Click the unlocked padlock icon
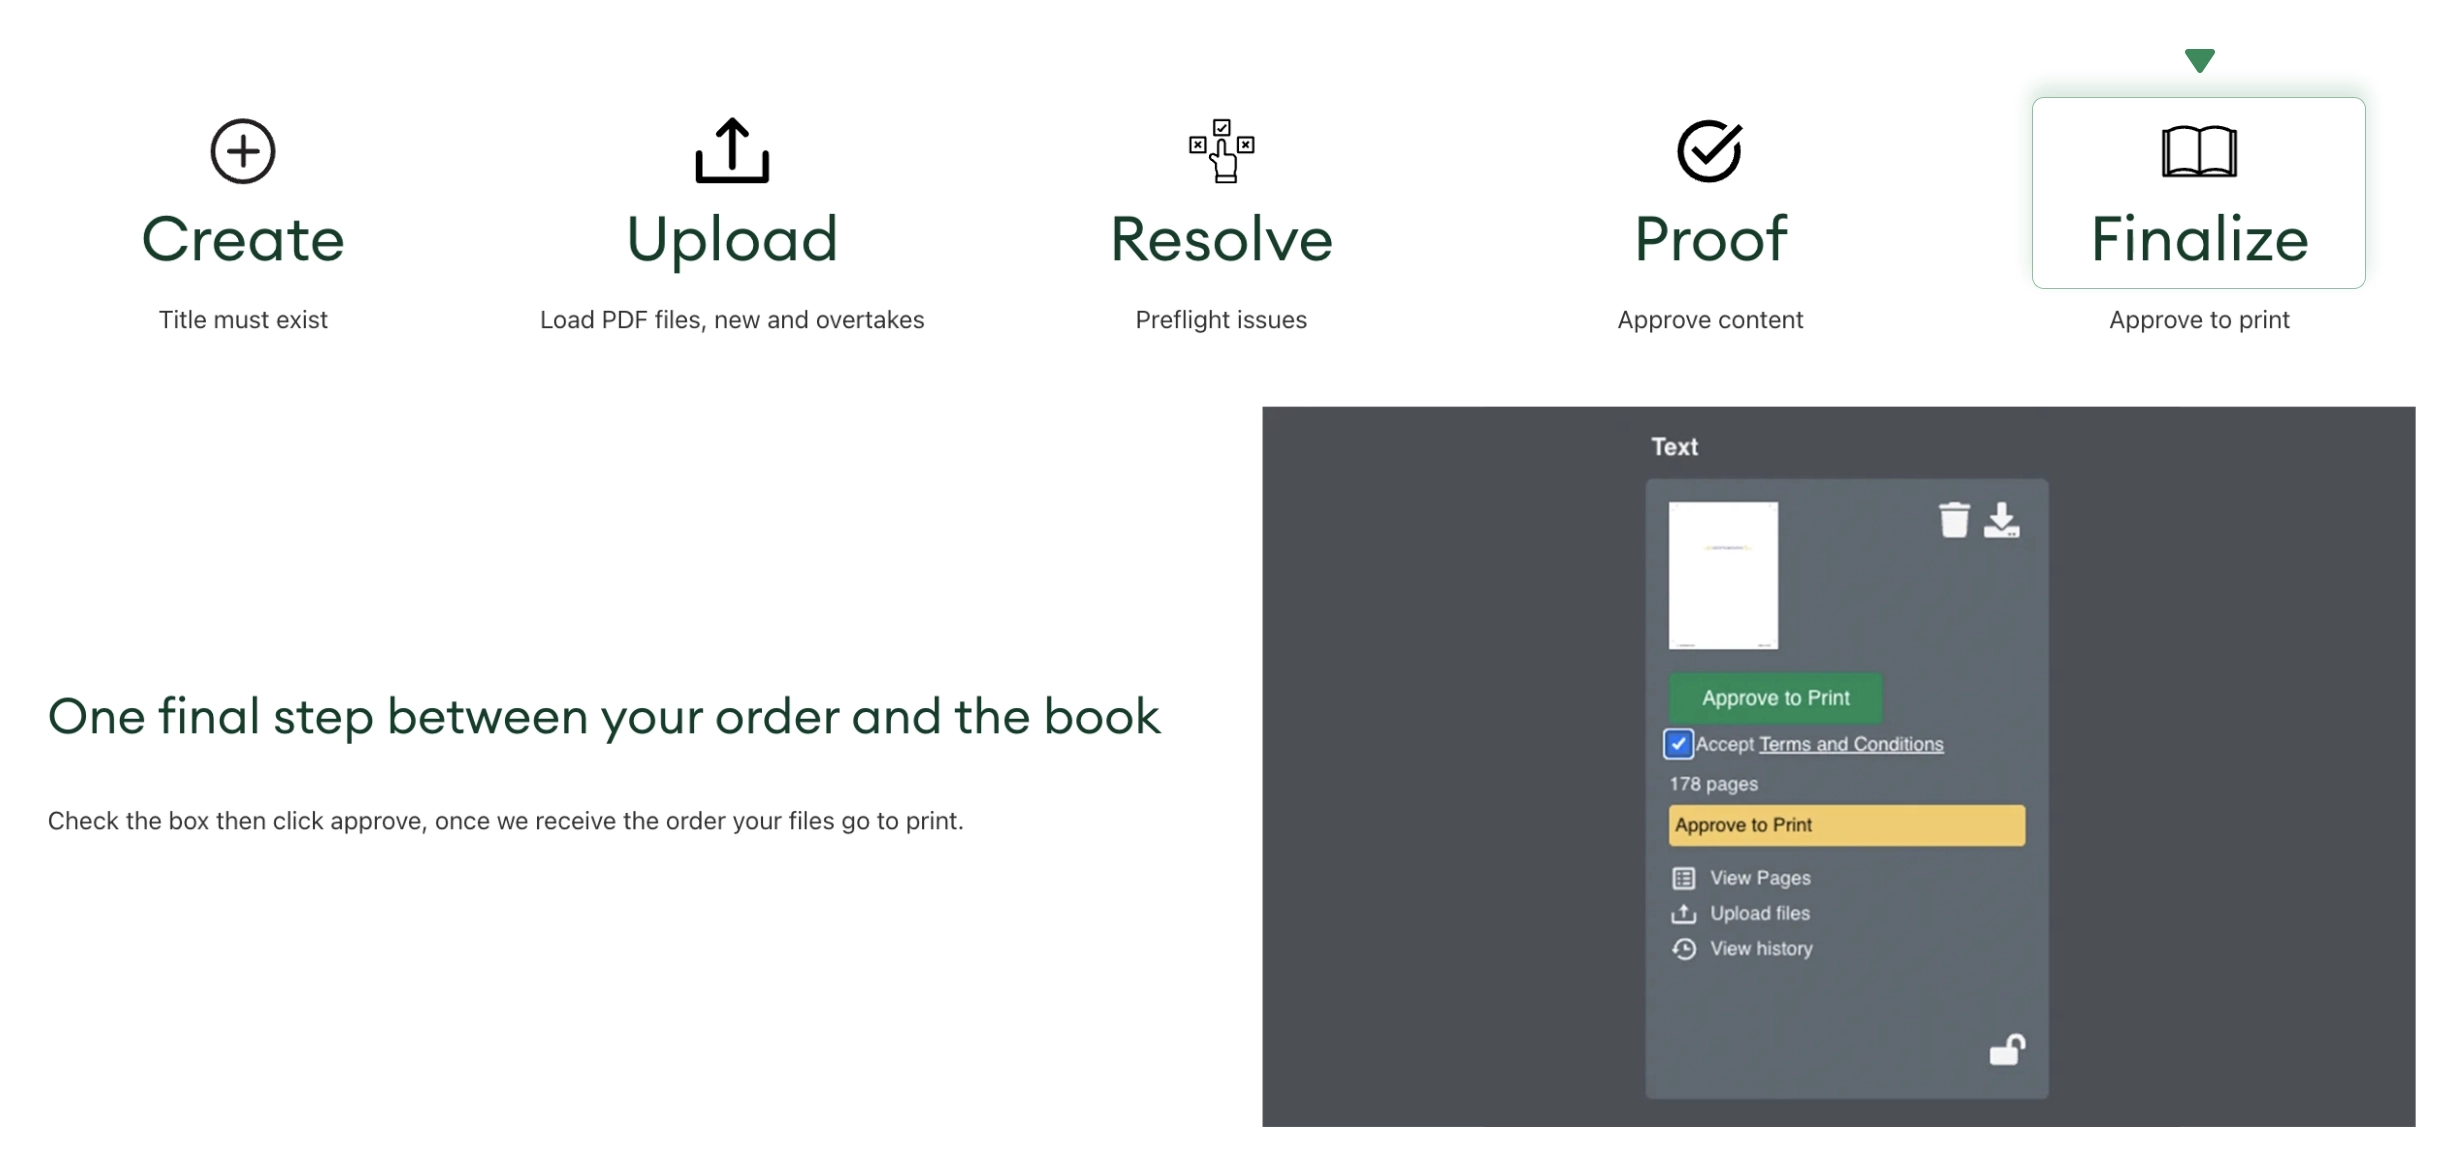Screen dimensions: 2453x1166 [2006, 1049]
